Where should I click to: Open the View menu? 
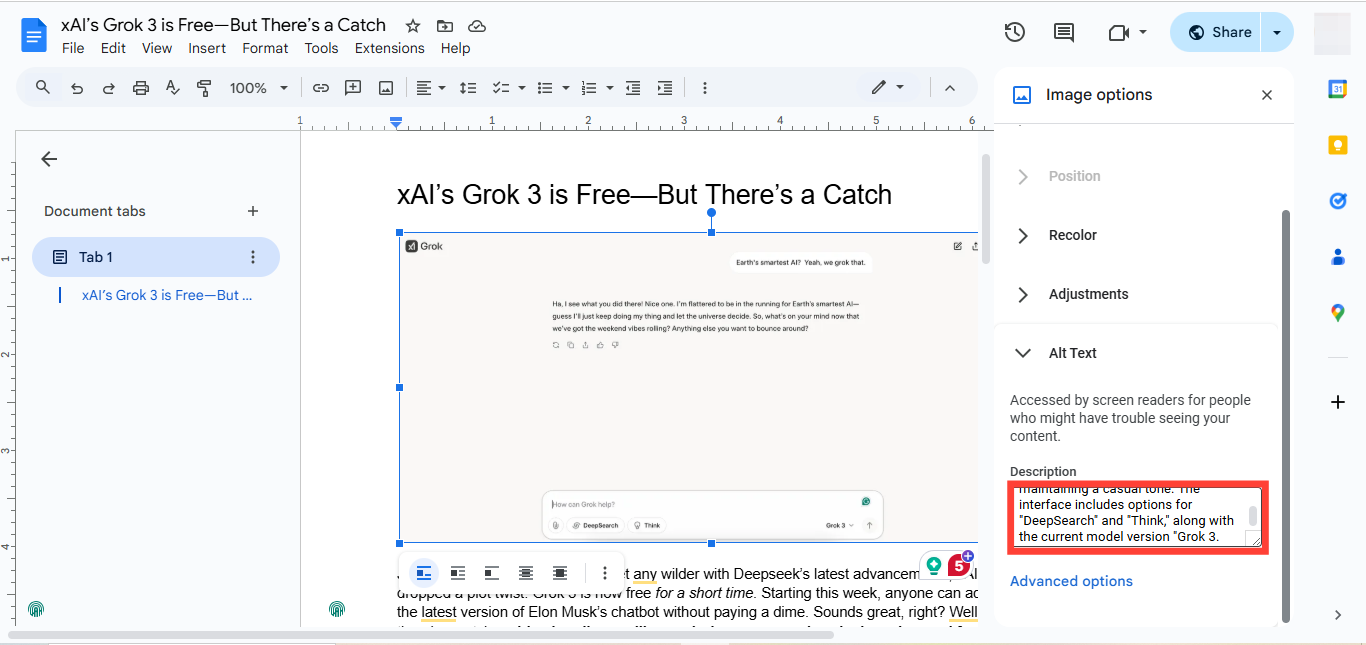click(157, 48)
